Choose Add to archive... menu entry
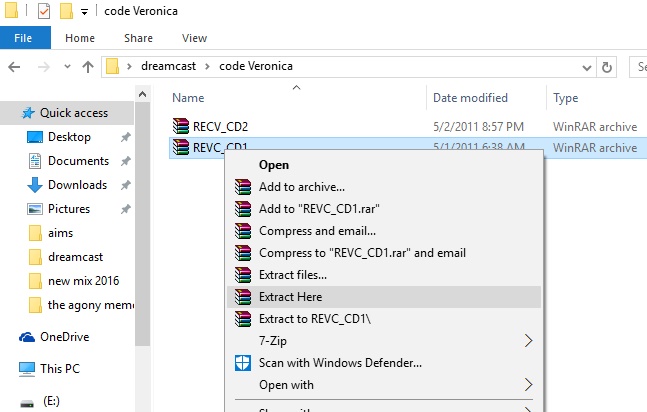This screenshot has height=412, width=647. pyautogui.click(x=384, y=187)
